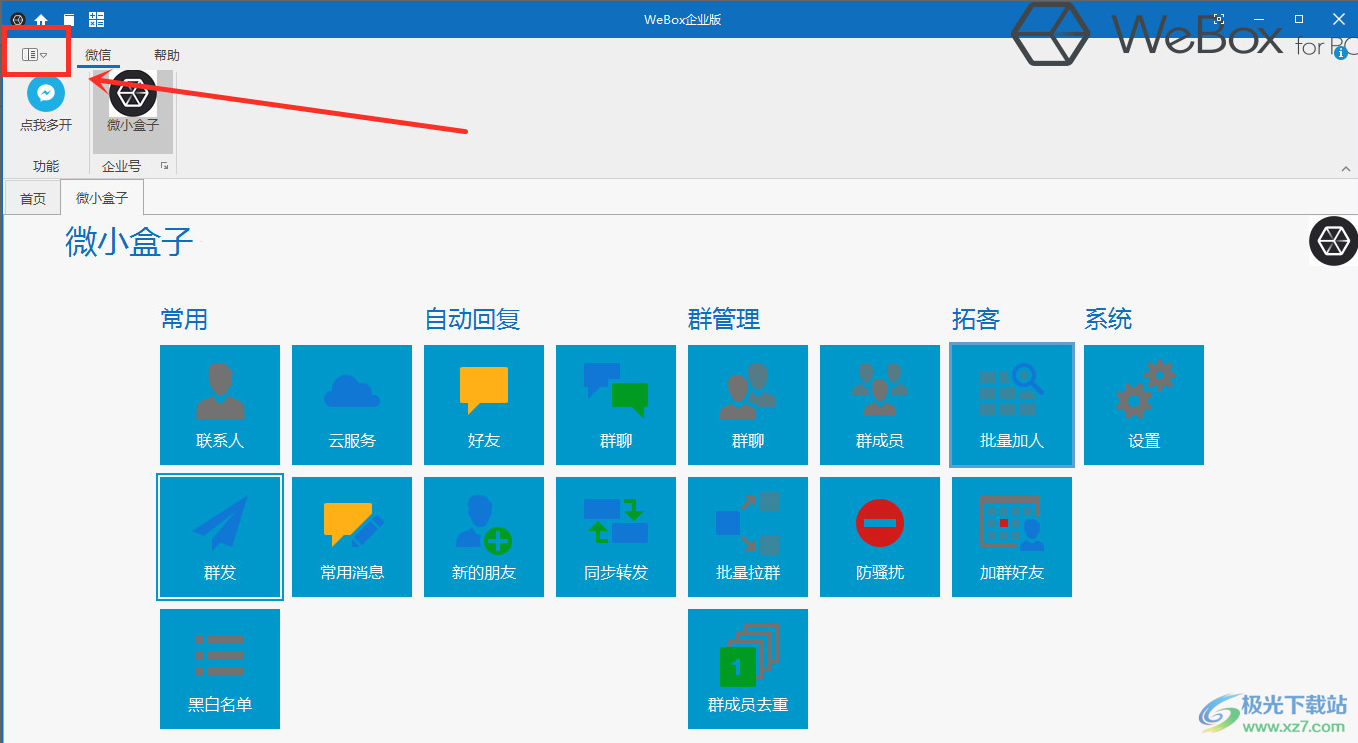Open the 批量加人 batch add tile
The height and width of the screenshot is (743, 1358).
click(x=1012, y=405)
